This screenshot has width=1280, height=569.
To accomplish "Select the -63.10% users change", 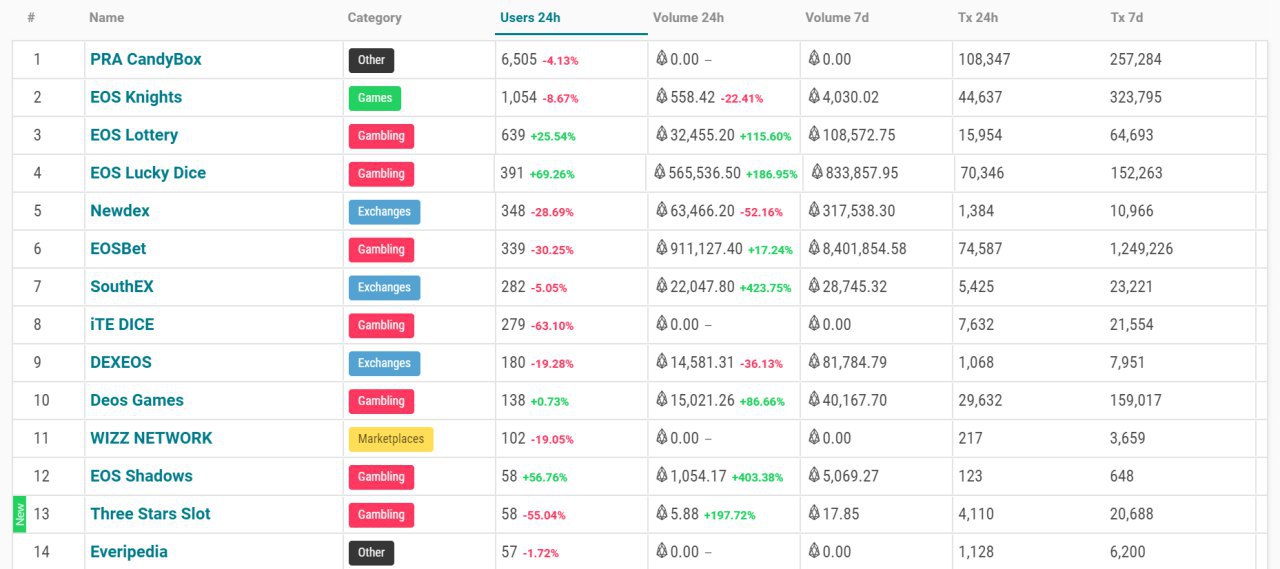I will [x=552, y=326].
